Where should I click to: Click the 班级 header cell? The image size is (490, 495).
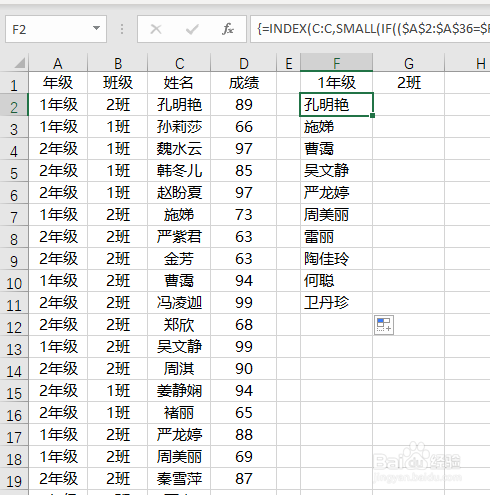[x=118, y=83]
